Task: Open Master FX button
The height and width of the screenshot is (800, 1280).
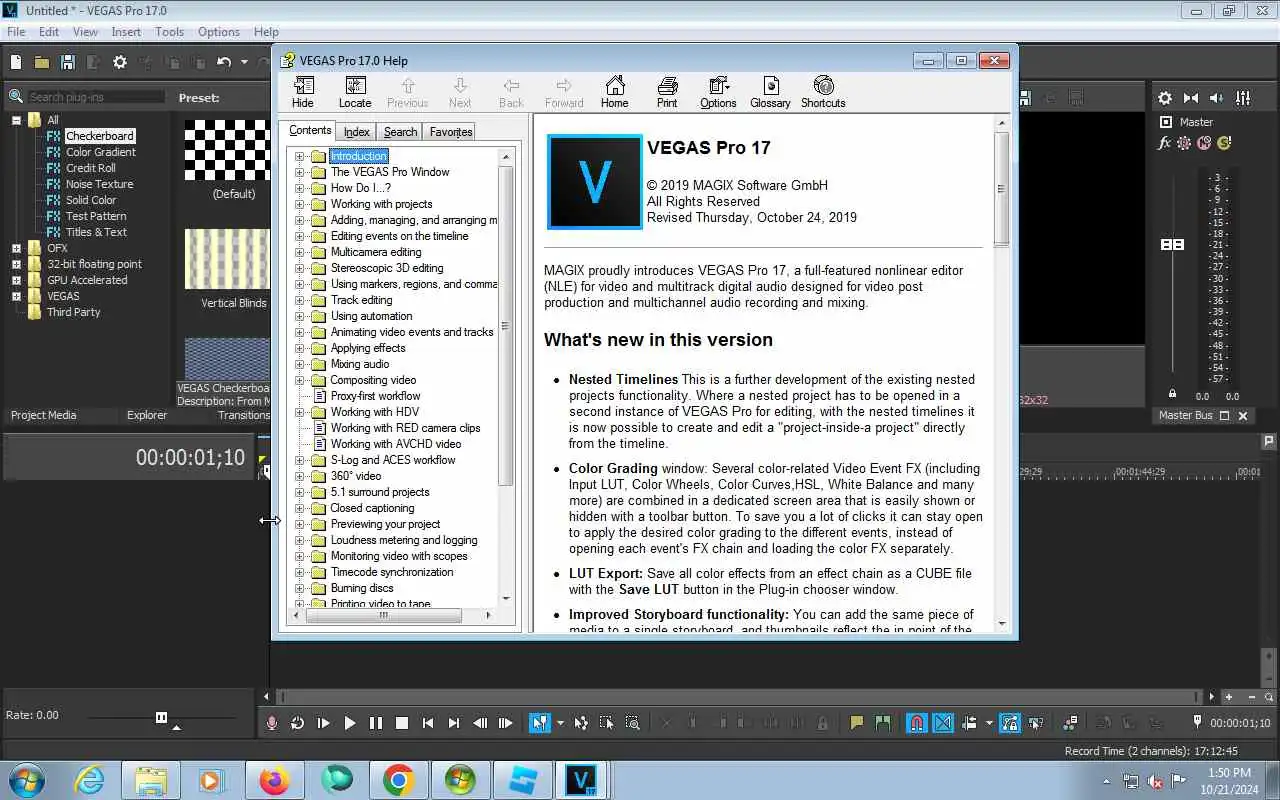Action: [x=1164, y=143]
